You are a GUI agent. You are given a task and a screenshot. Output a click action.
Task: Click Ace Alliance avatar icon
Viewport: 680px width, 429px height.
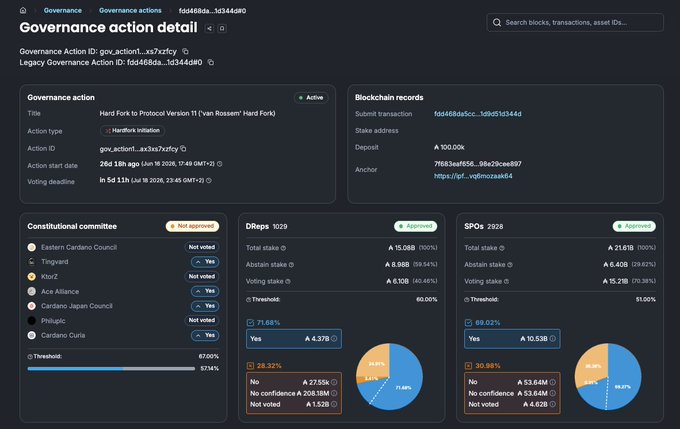(32, 291)
